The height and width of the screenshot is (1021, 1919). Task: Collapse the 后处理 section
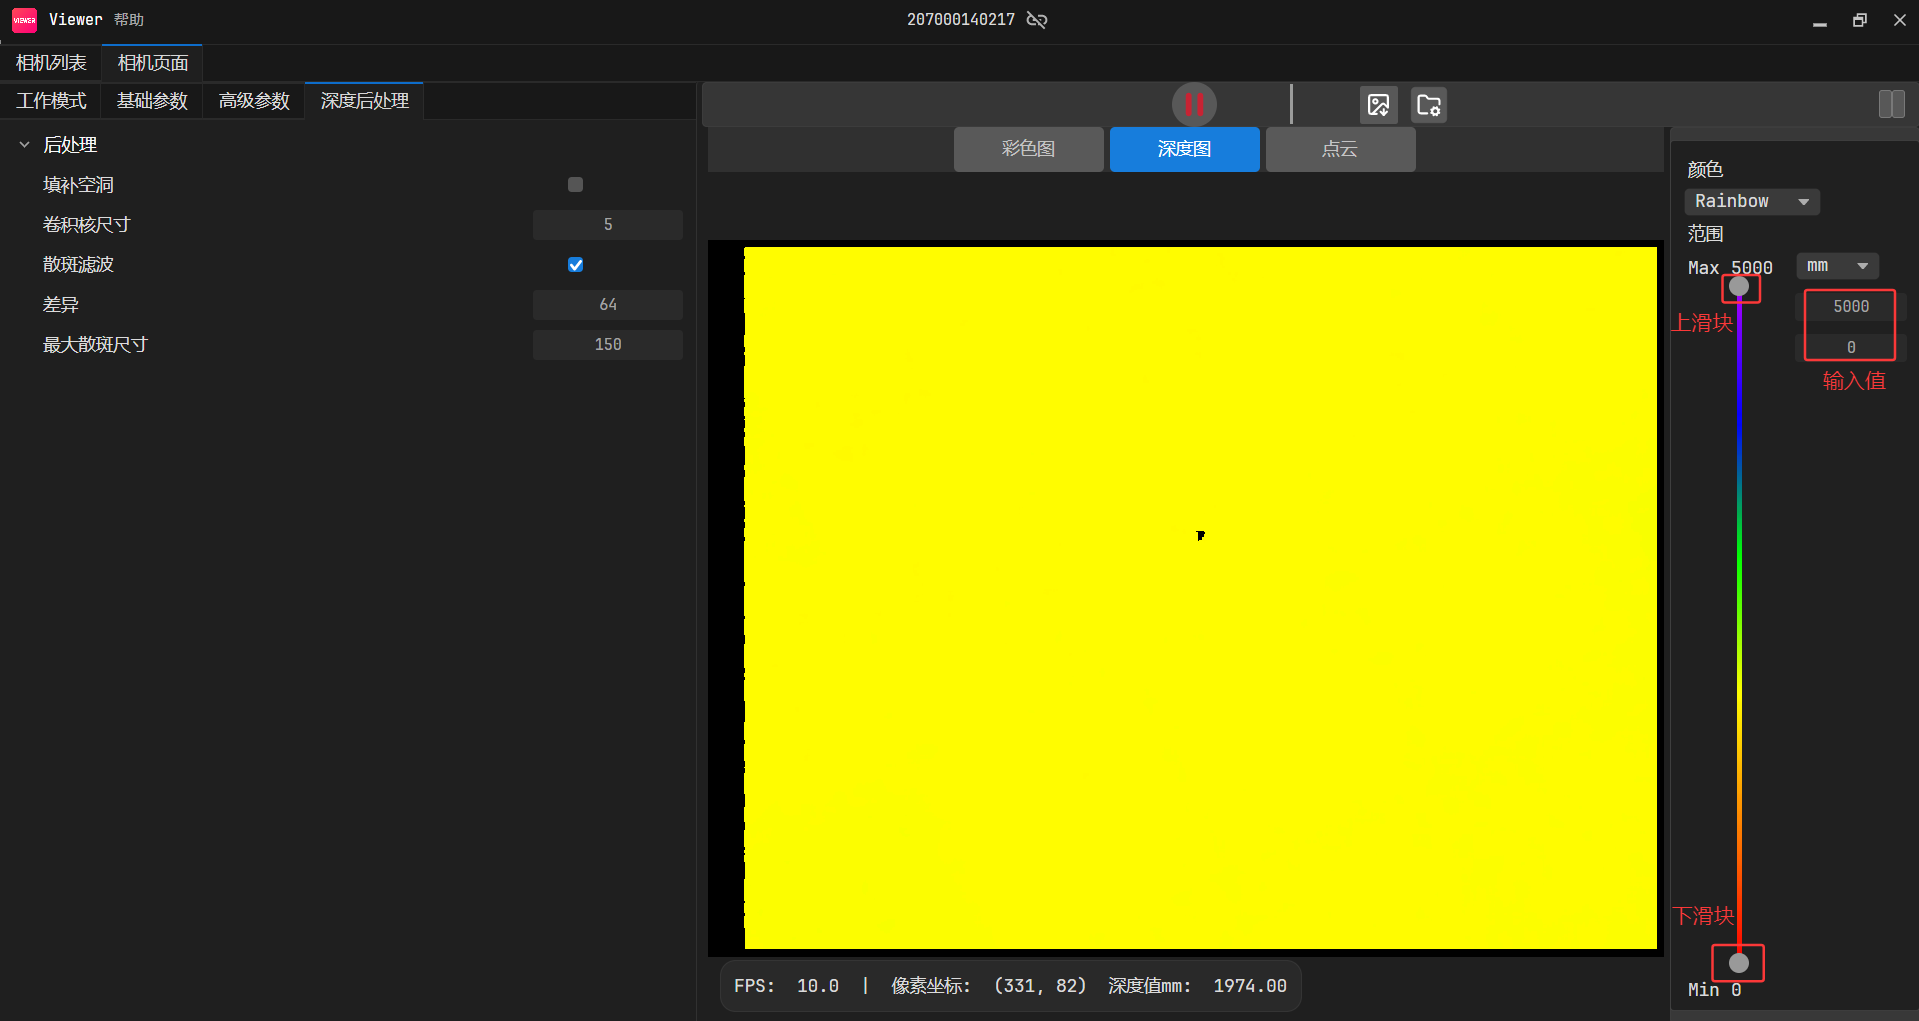pyautogui.click(x=25, y=145)
